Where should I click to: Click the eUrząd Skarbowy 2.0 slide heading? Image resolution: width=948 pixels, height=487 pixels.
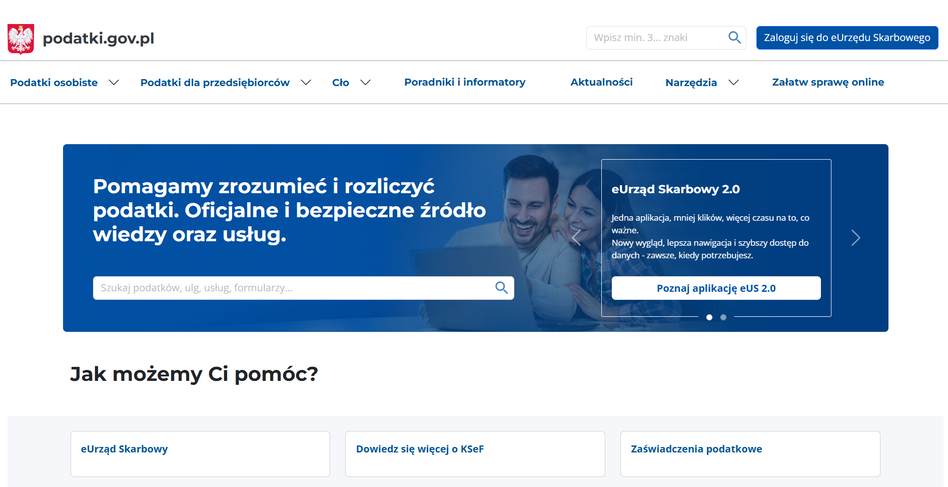pyautogui.click(x=675, y=189)
